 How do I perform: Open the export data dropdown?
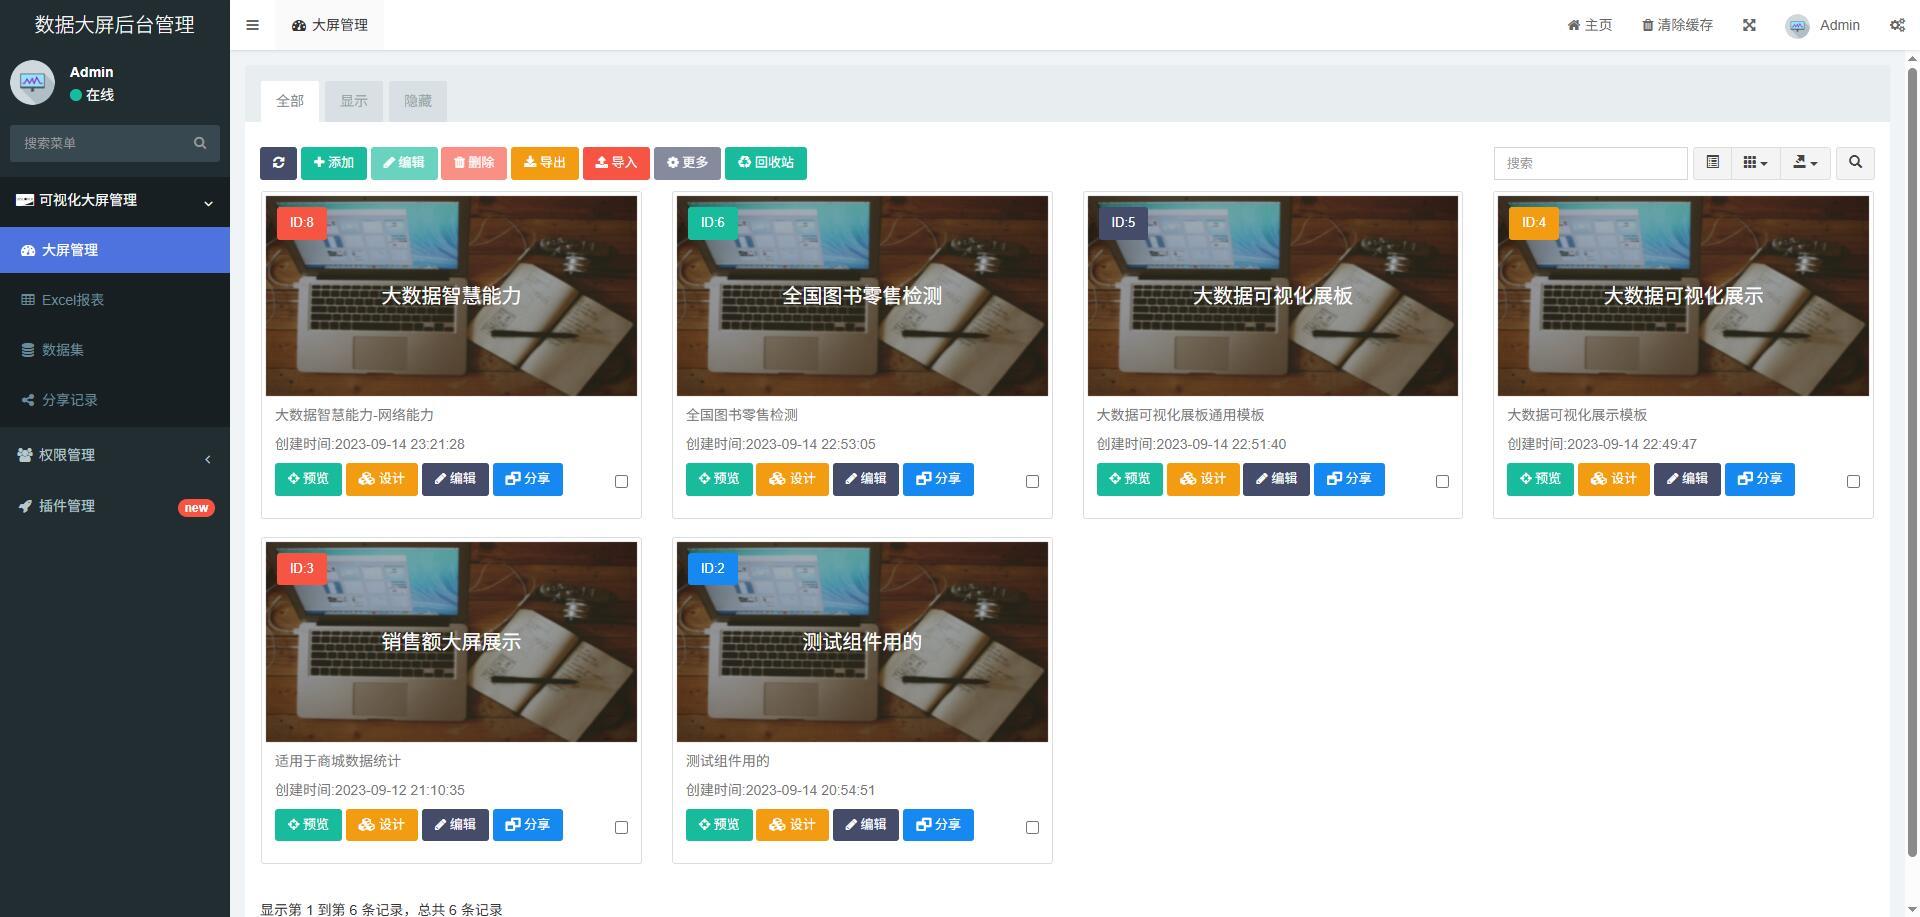pos(1805,163)
